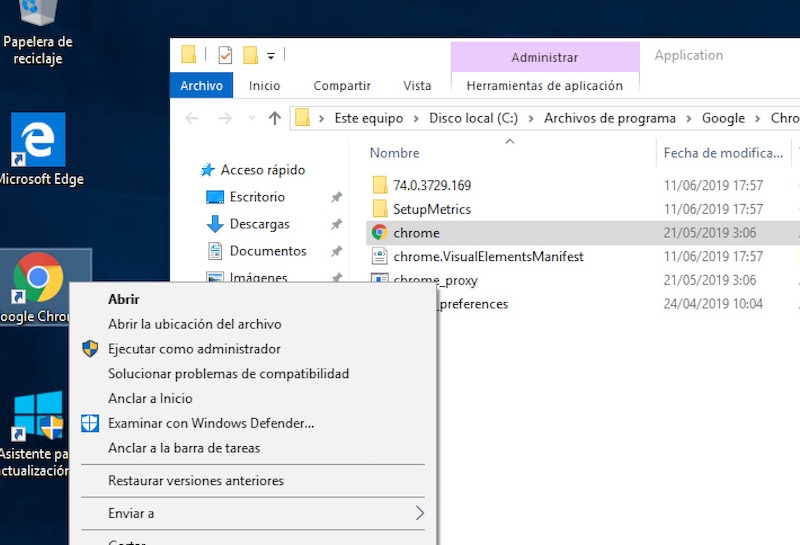Expand chevron after Archivos de programa
800x545 pixels.
tap(688, 119)
